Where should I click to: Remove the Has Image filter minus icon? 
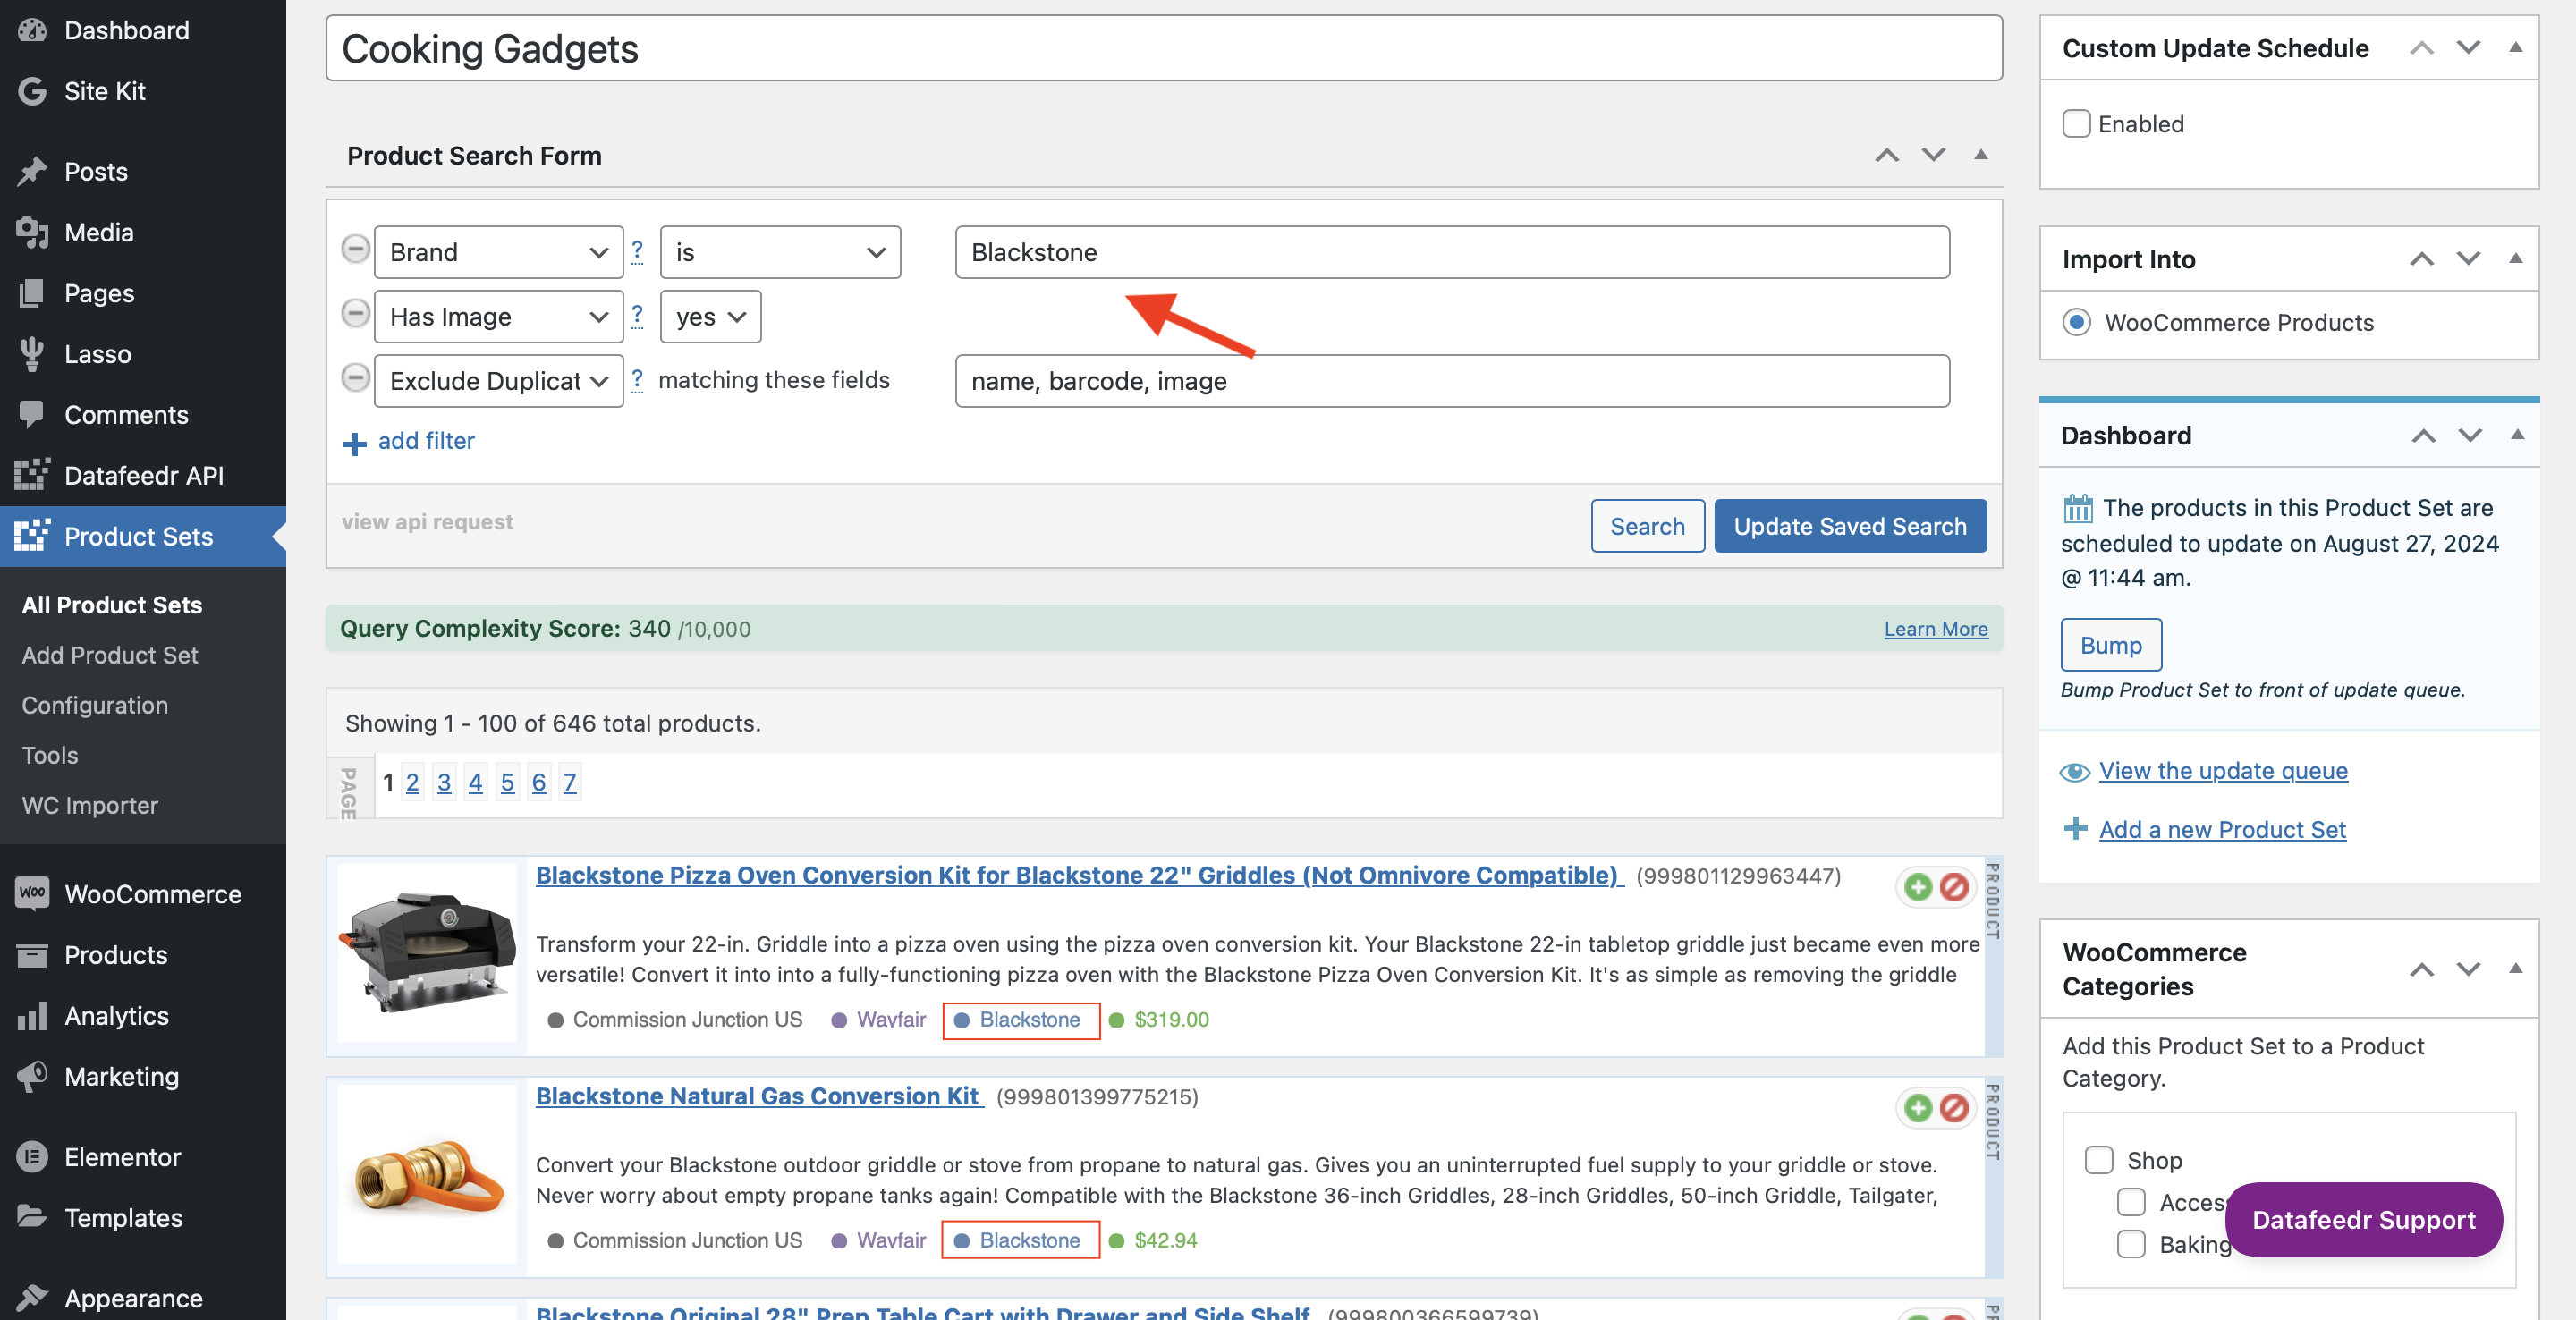355,314
